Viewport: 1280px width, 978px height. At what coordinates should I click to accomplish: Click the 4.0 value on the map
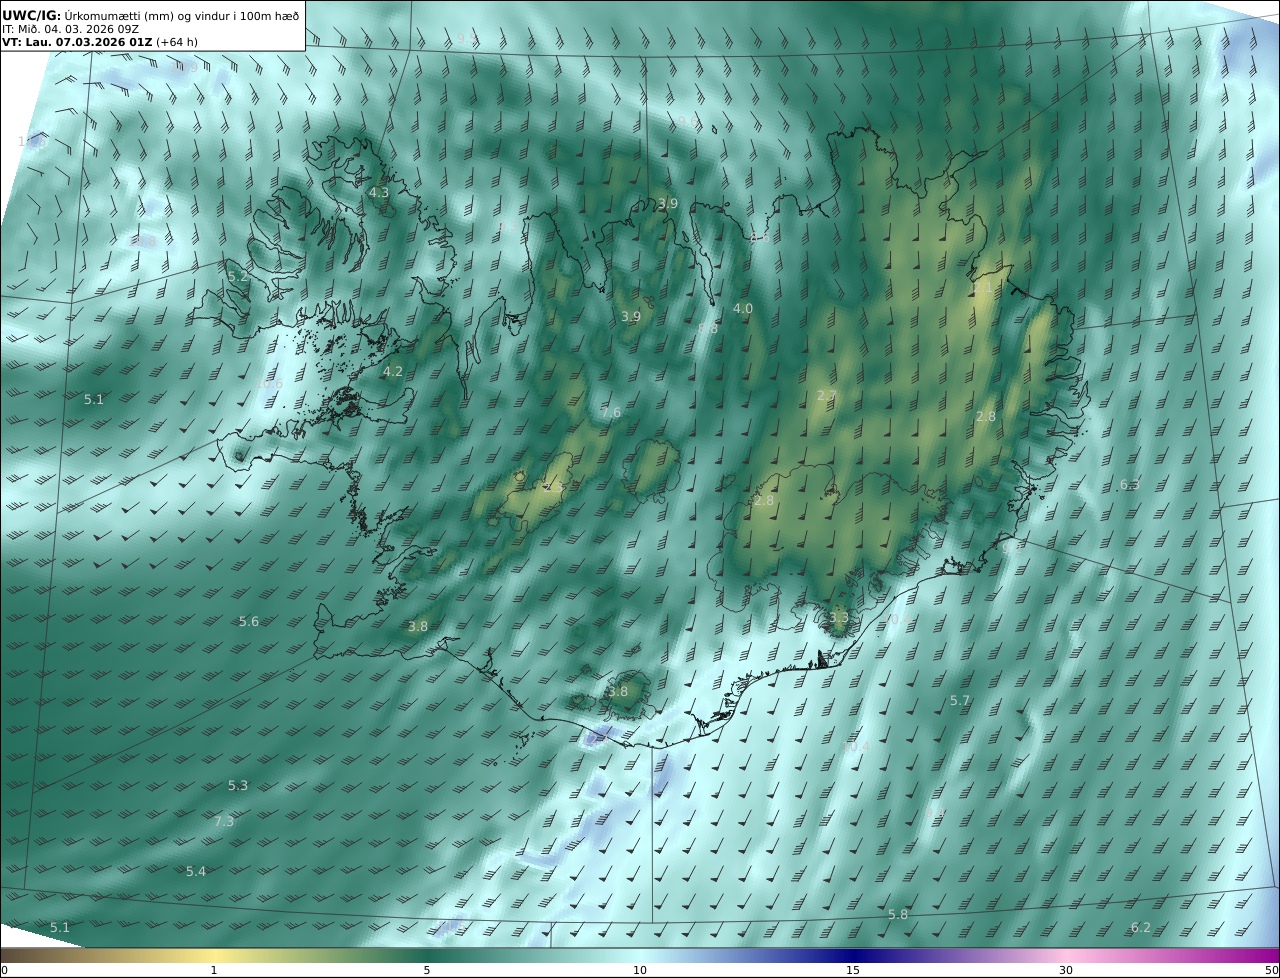[743, 308]
